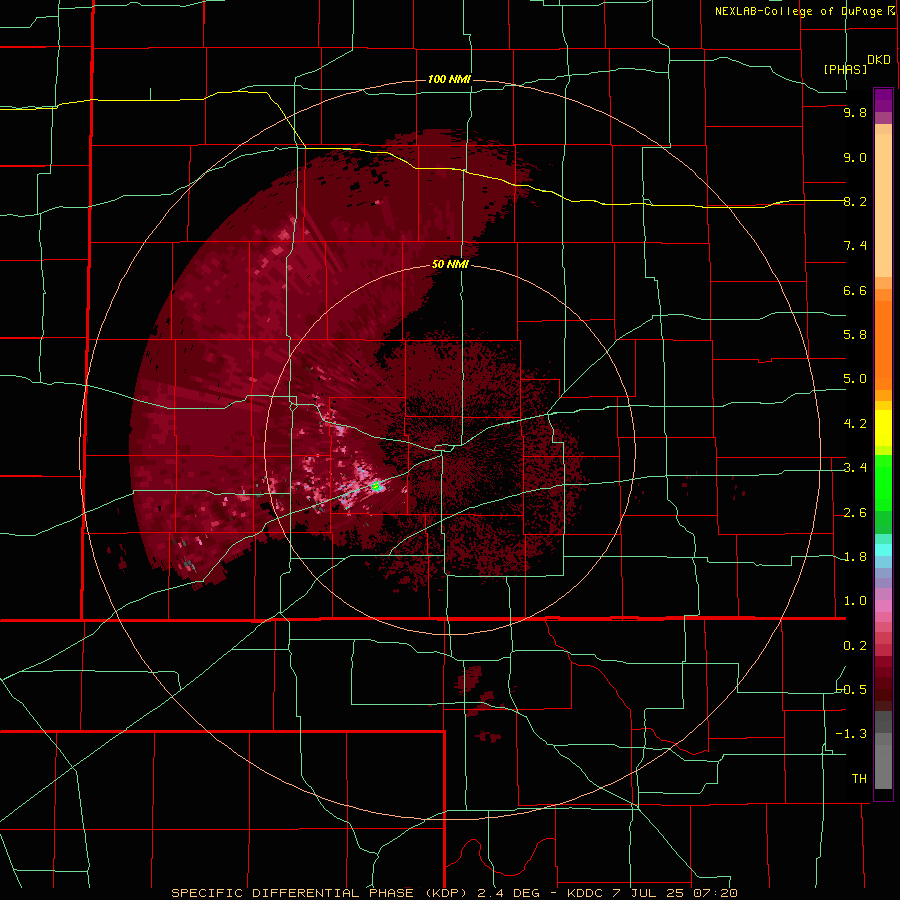Click the TH threshold label on the legend
The height and width of the screenshot is (900, 900).
click(x=859, y=779)
